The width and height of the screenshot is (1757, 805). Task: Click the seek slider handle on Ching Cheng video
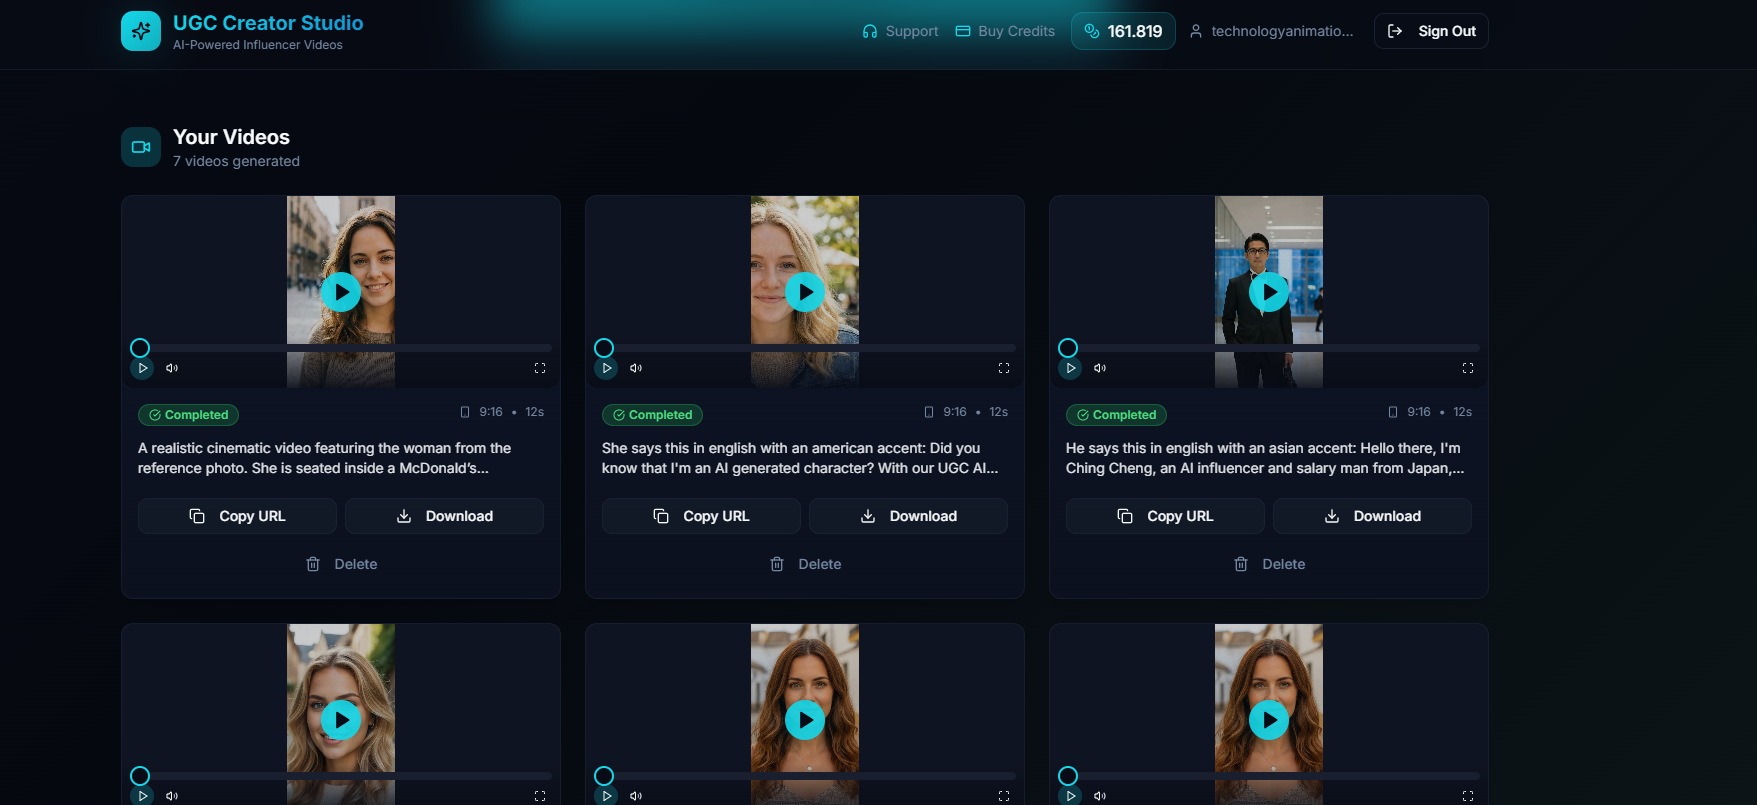pyautogui.click(x=1068, y=348)
